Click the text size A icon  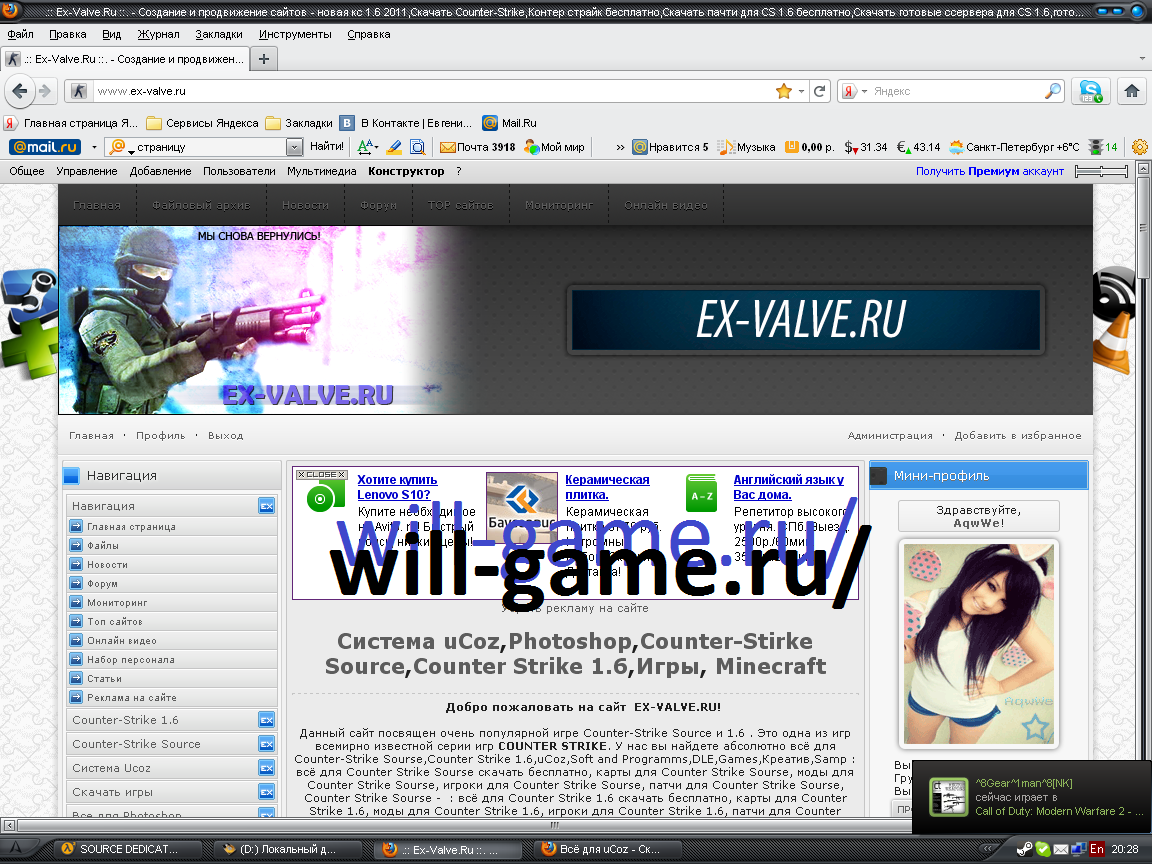367,147
